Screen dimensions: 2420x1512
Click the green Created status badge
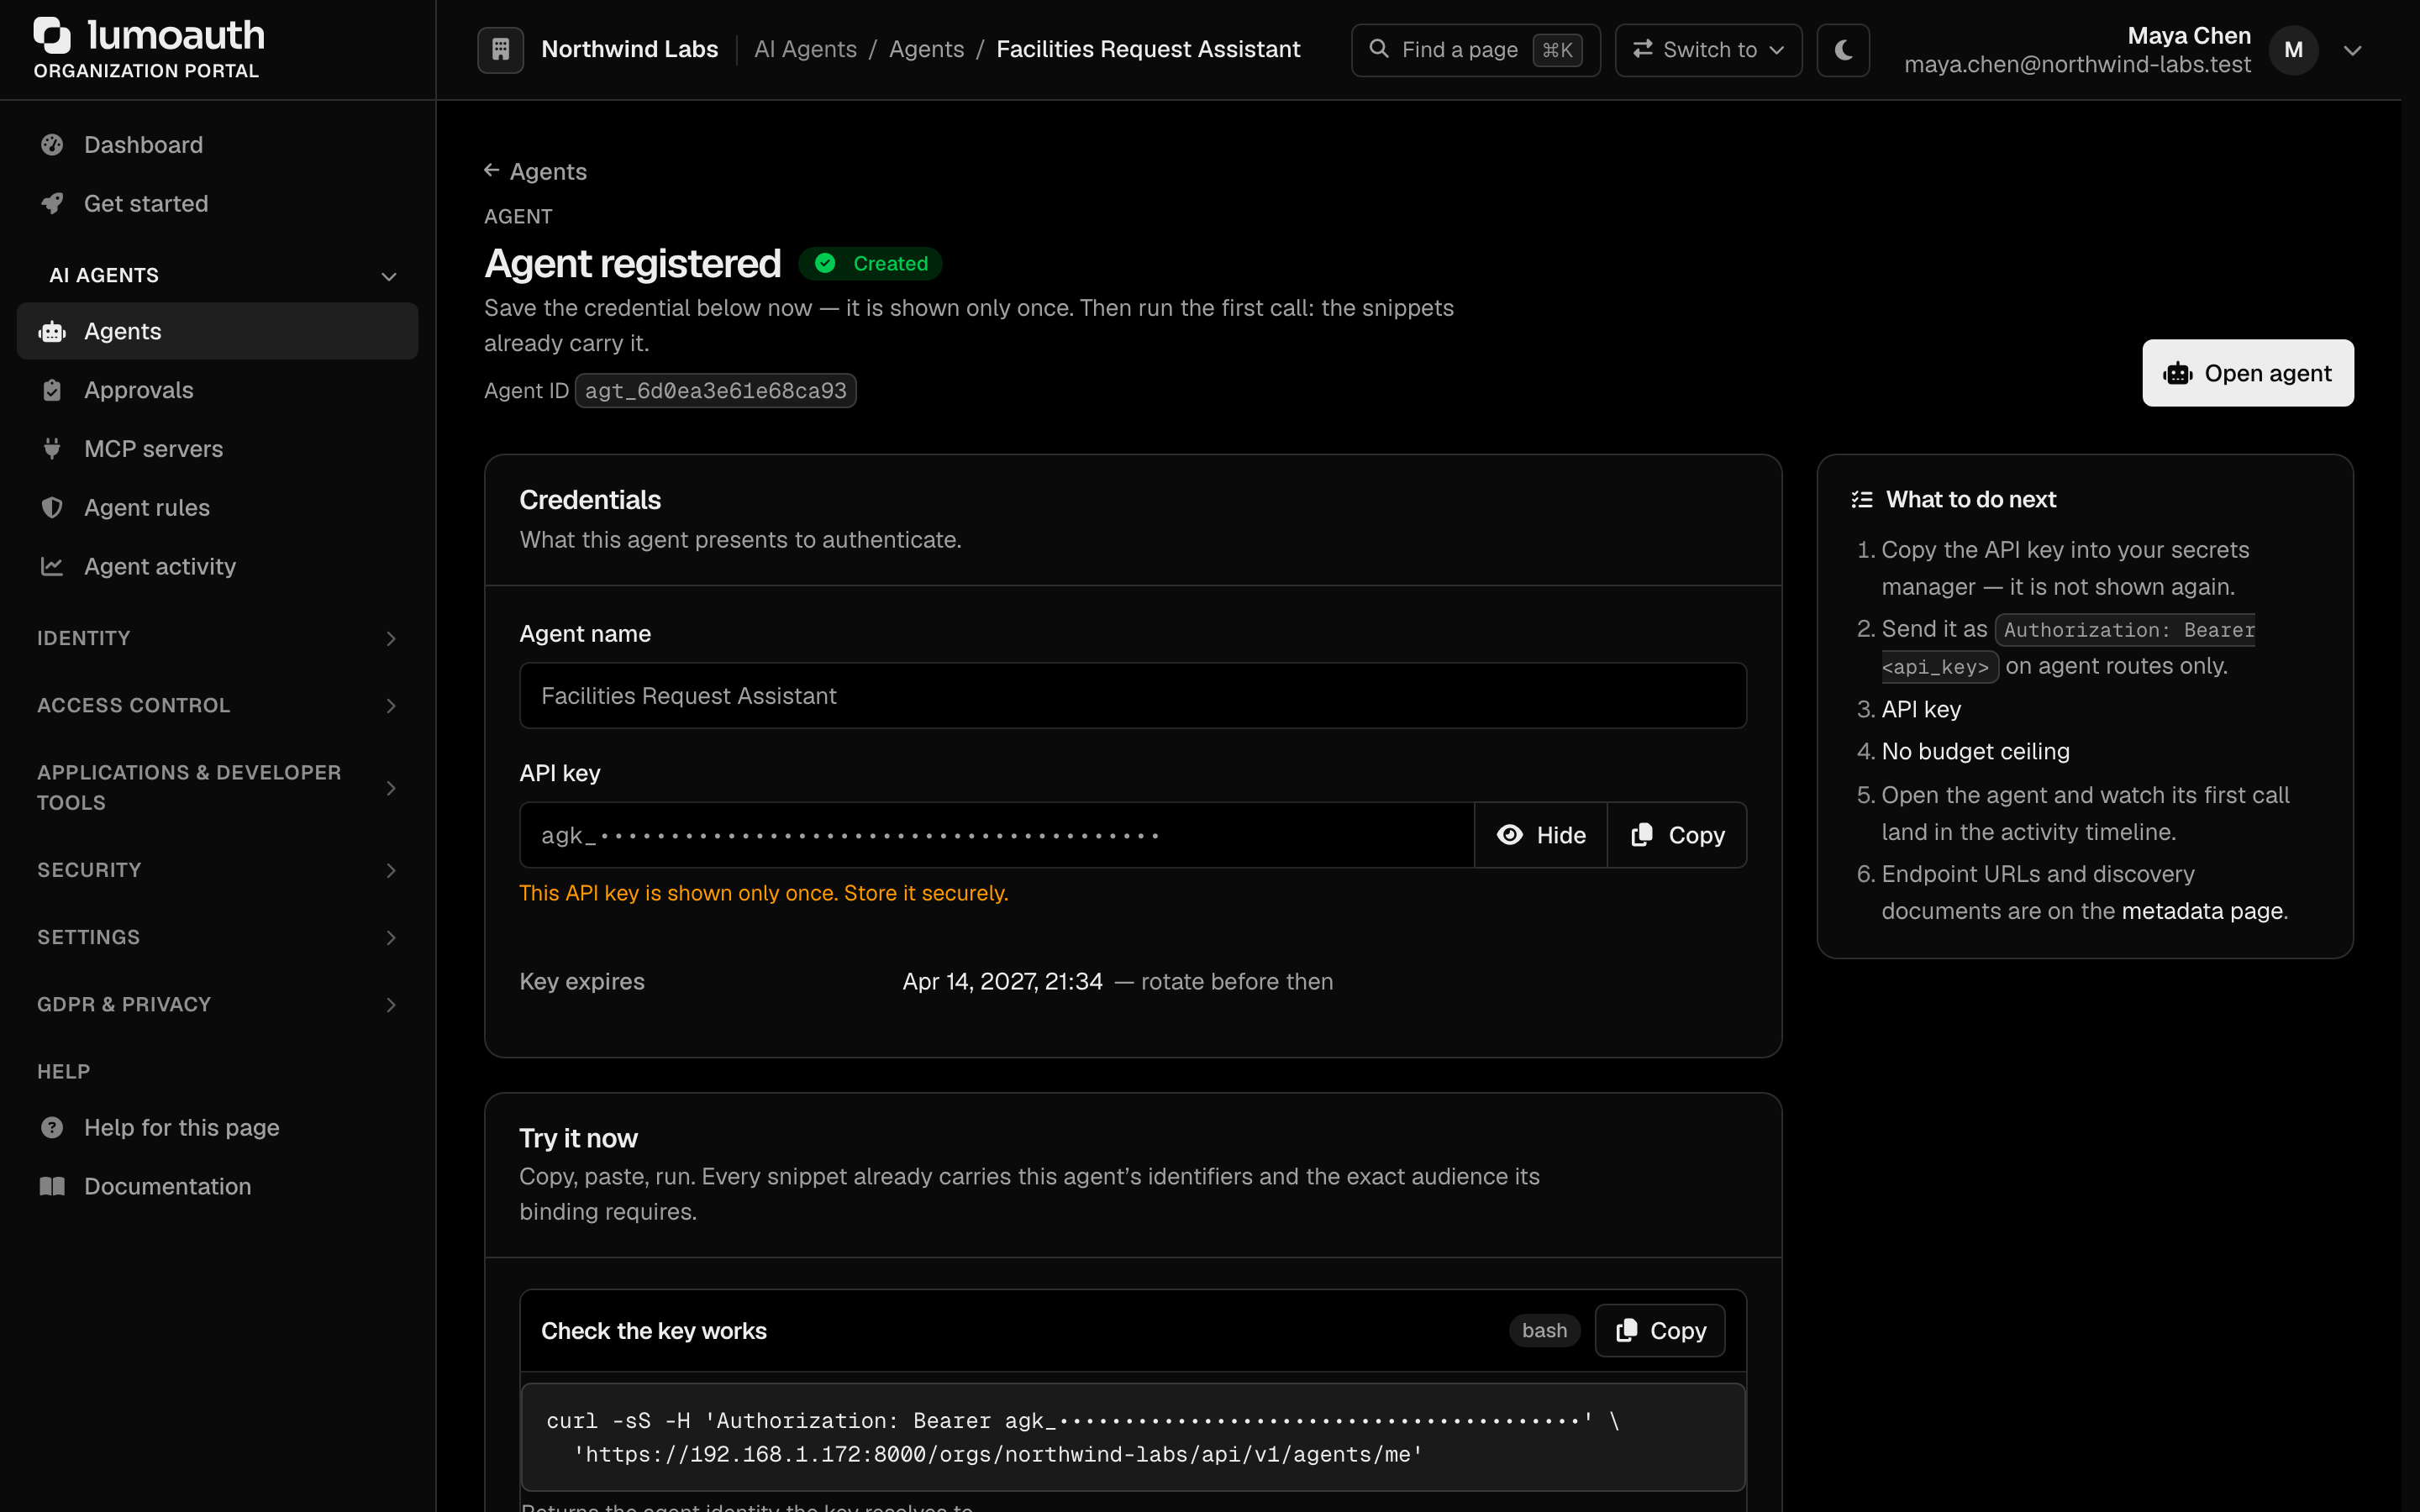(870, 264)
